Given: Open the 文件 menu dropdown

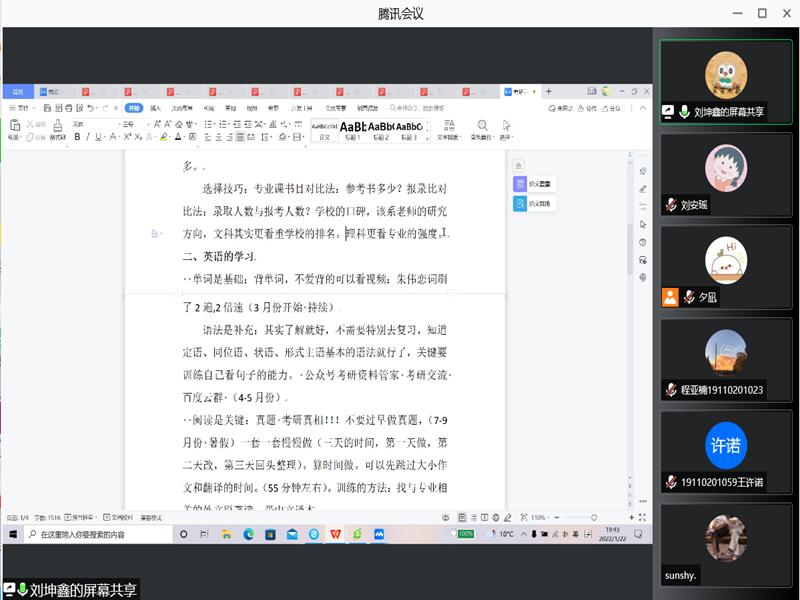Looking at the screenshot, I should 22,108.
